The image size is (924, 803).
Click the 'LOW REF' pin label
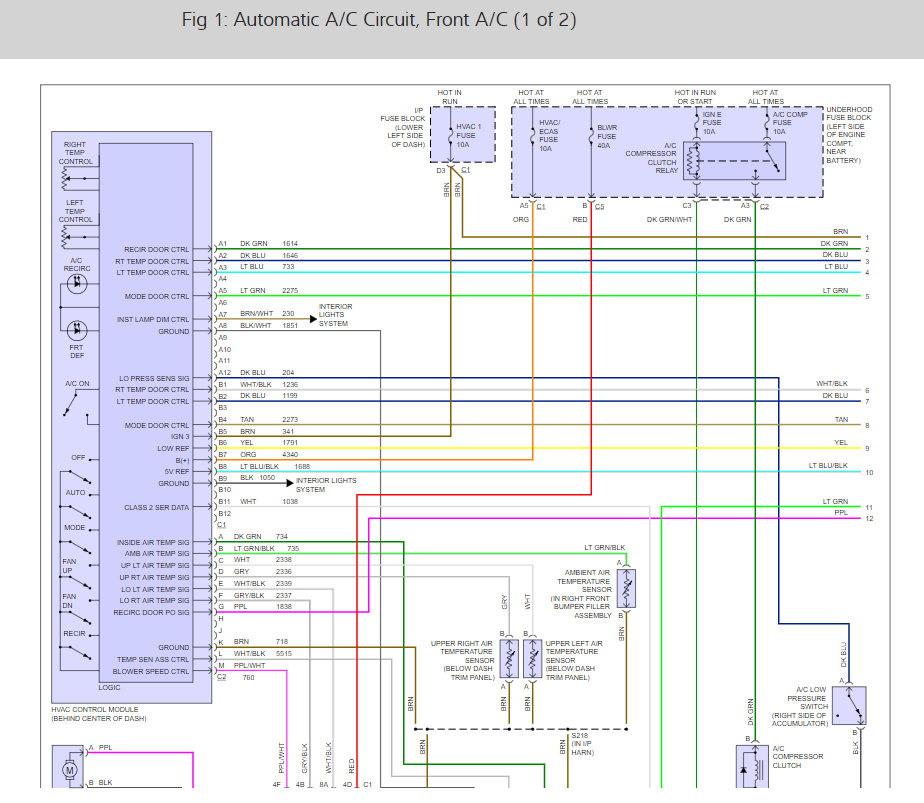(173, 448)
